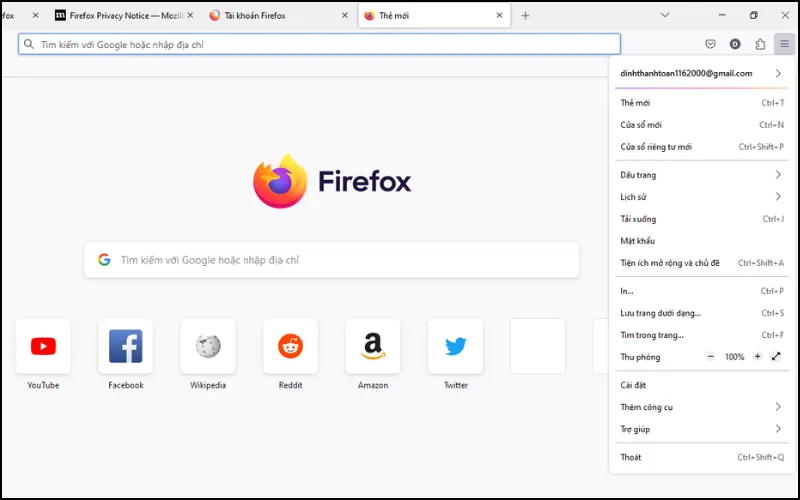Open Reddit shortcut tile
This screenshot has width=800, height=500.
point(290,346)
